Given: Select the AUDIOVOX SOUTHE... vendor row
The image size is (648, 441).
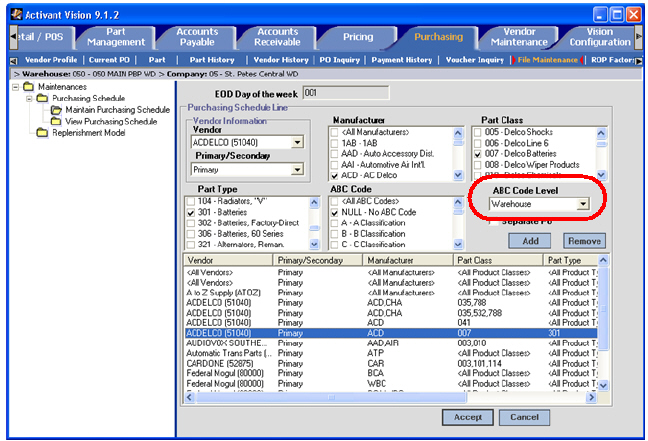Looking at the screenshot, I should (391, 343).
